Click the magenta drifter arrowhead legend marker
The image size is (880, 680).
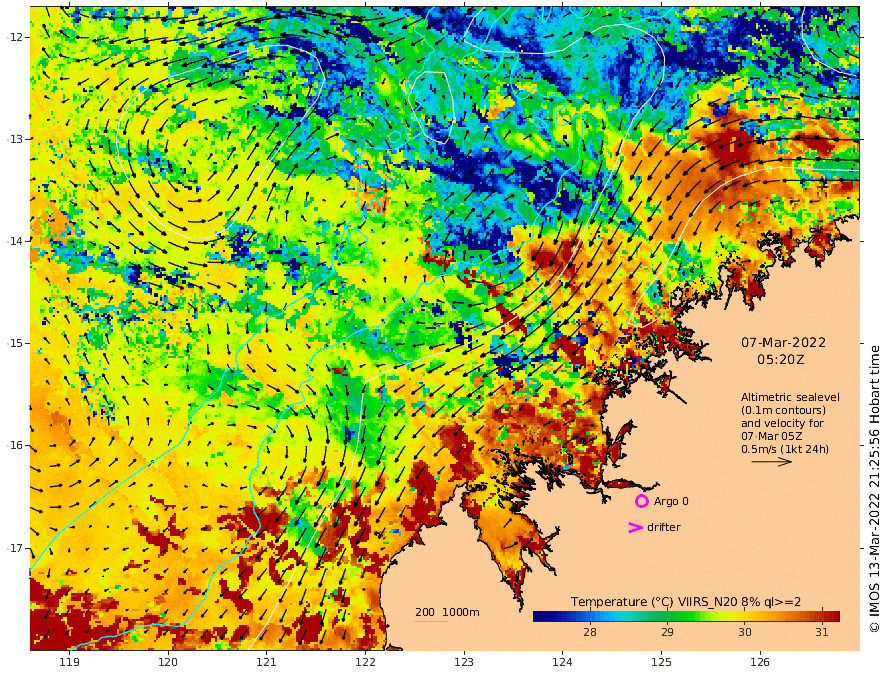pos(635,527)
